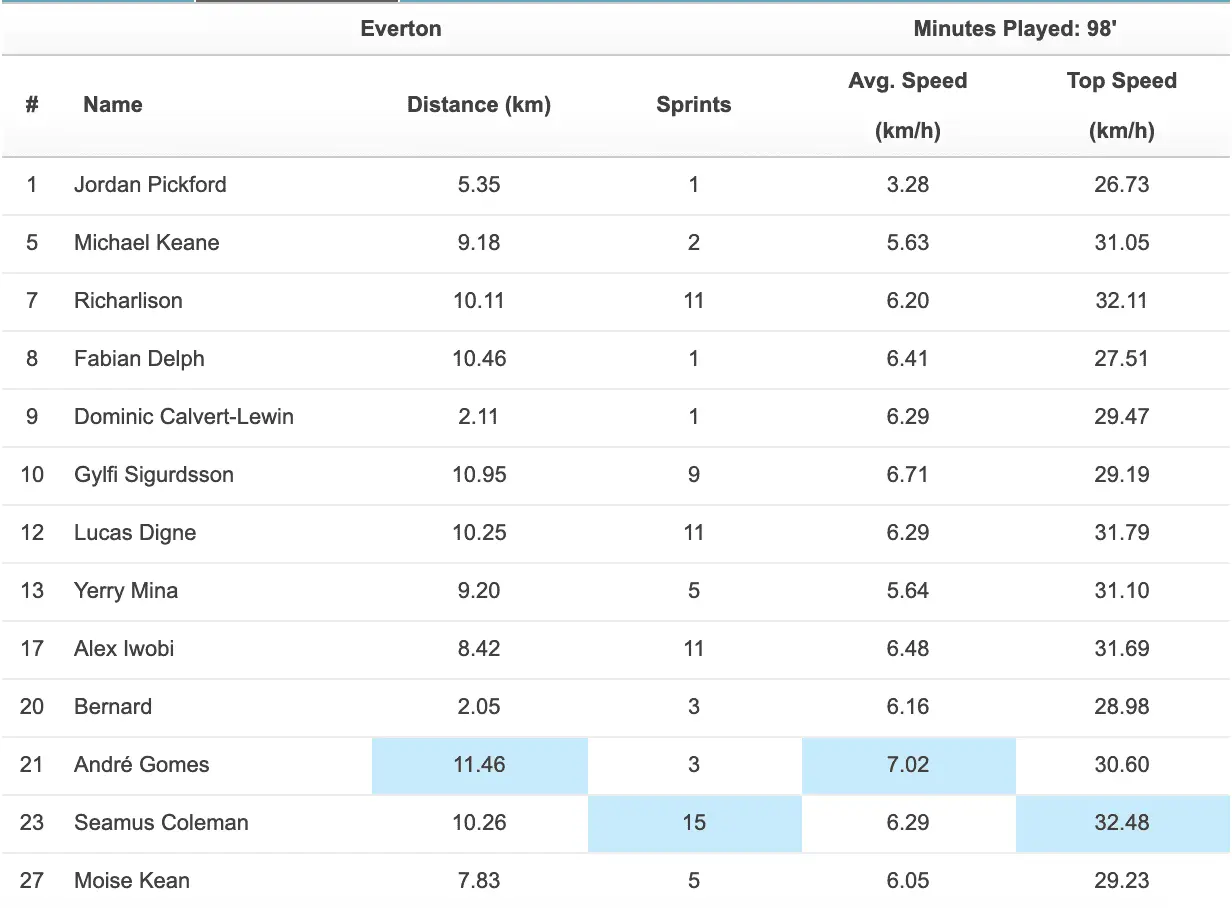
Task: Click Alex Iwobi's name in the table
Action: 124,649
